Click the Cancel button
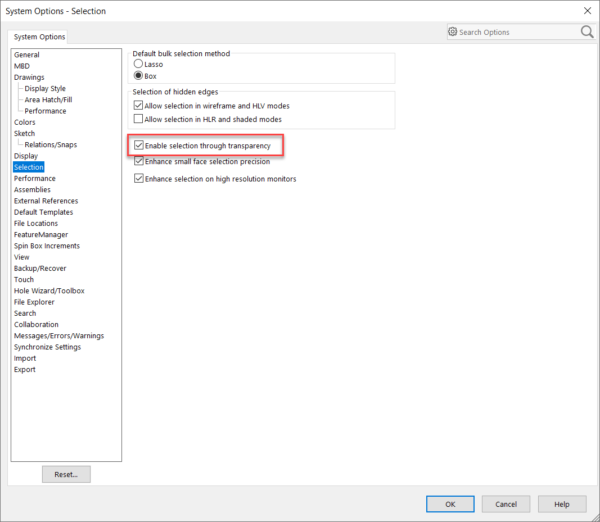This screenshot has height=522, width=600. [x=506, y=504]
